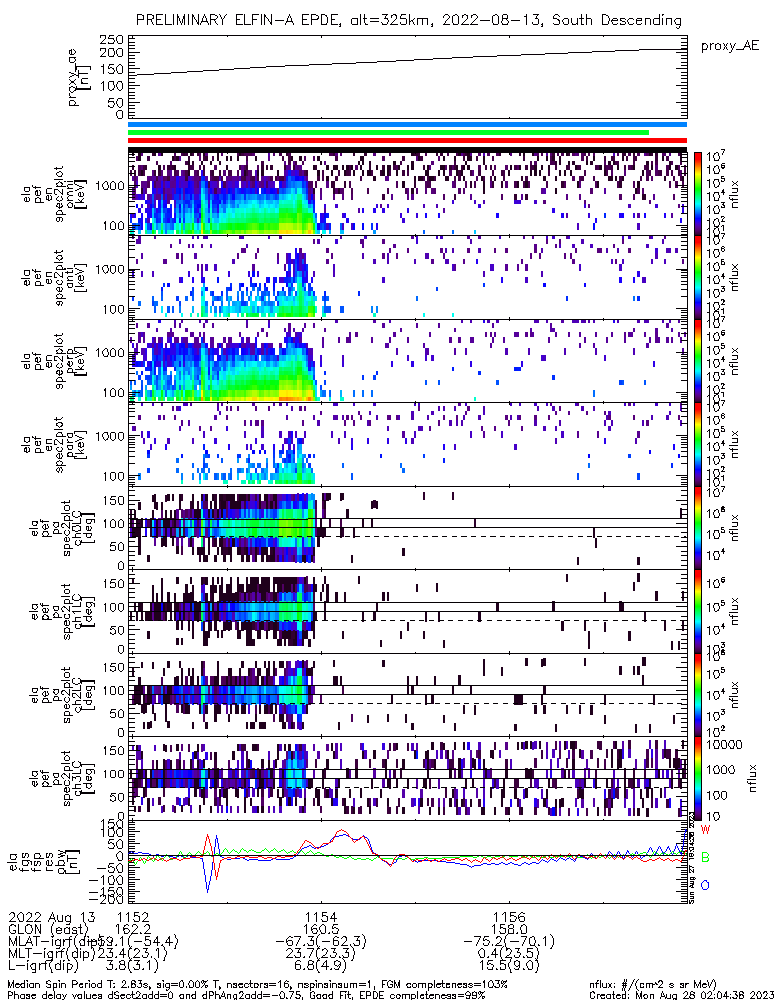Image resolution: width=775 pixels, height=1000 pixels.
Task: Click the ch0LC [deg] axis label
Action: point(61,527)
